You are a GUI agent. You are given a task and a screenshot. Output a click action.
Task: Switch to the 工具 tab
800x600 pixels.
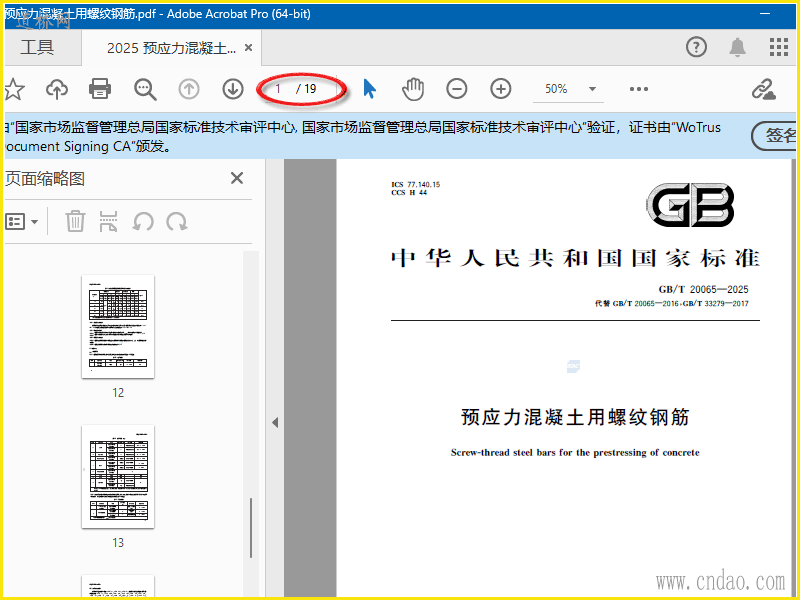tap(37, 47)
